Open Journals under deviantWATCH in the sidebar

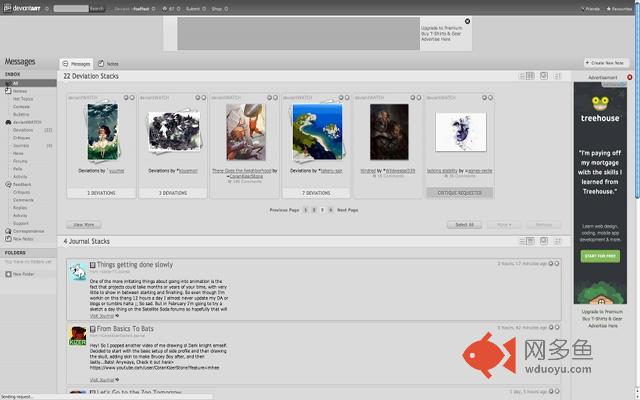(x=21, y=145)
